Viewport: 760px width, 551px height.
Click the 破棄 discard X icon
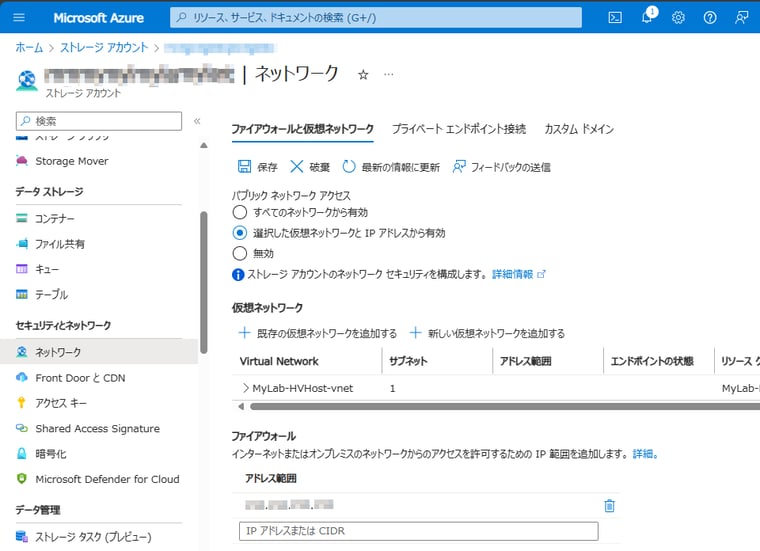tap(297, 167)
